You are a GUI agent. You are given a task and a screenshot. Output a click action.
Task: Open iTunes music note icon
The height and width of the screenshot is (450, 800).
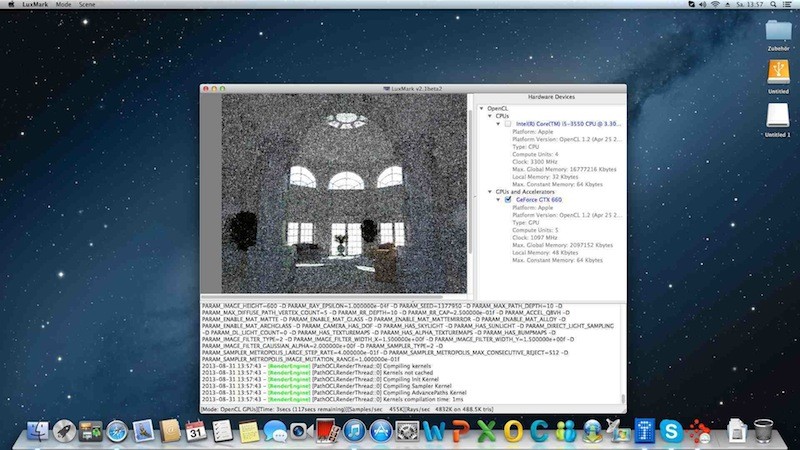354,431
